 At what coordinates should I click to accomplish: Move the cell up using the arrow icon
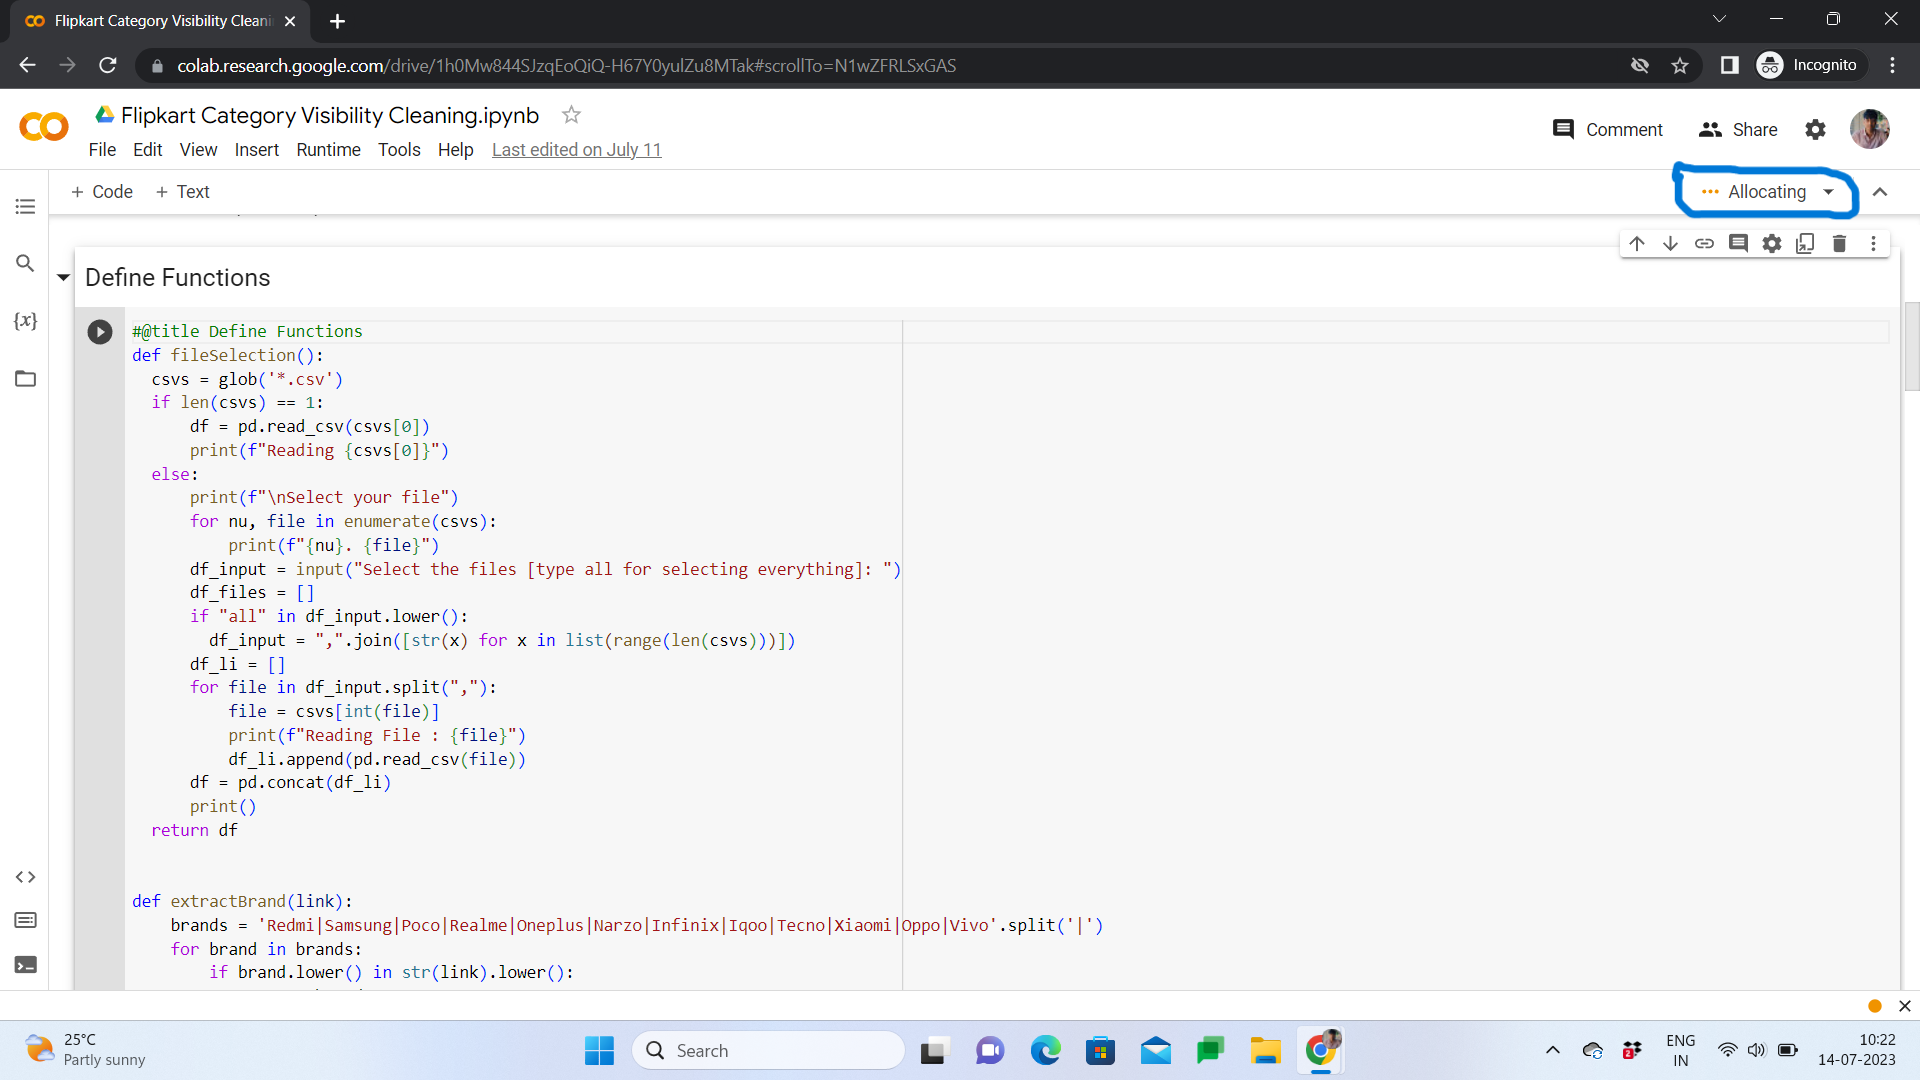(1637, 243)
